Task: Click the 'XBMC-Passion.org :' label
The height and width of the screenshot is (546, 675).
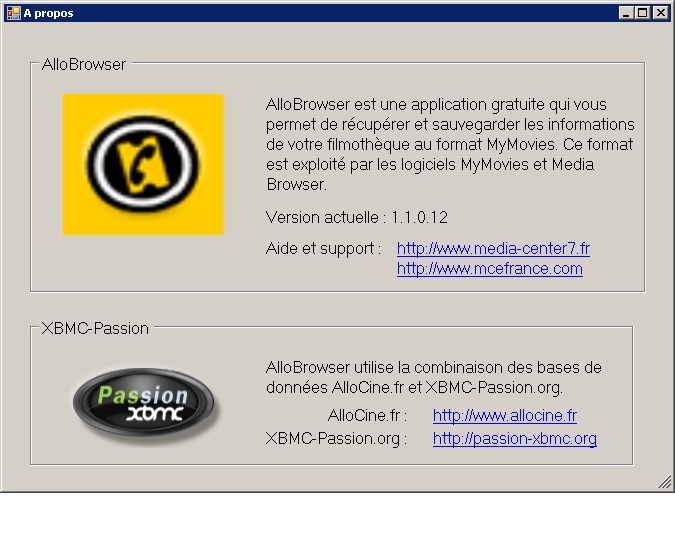Action: pyautogui.click(x=336, y=438)
